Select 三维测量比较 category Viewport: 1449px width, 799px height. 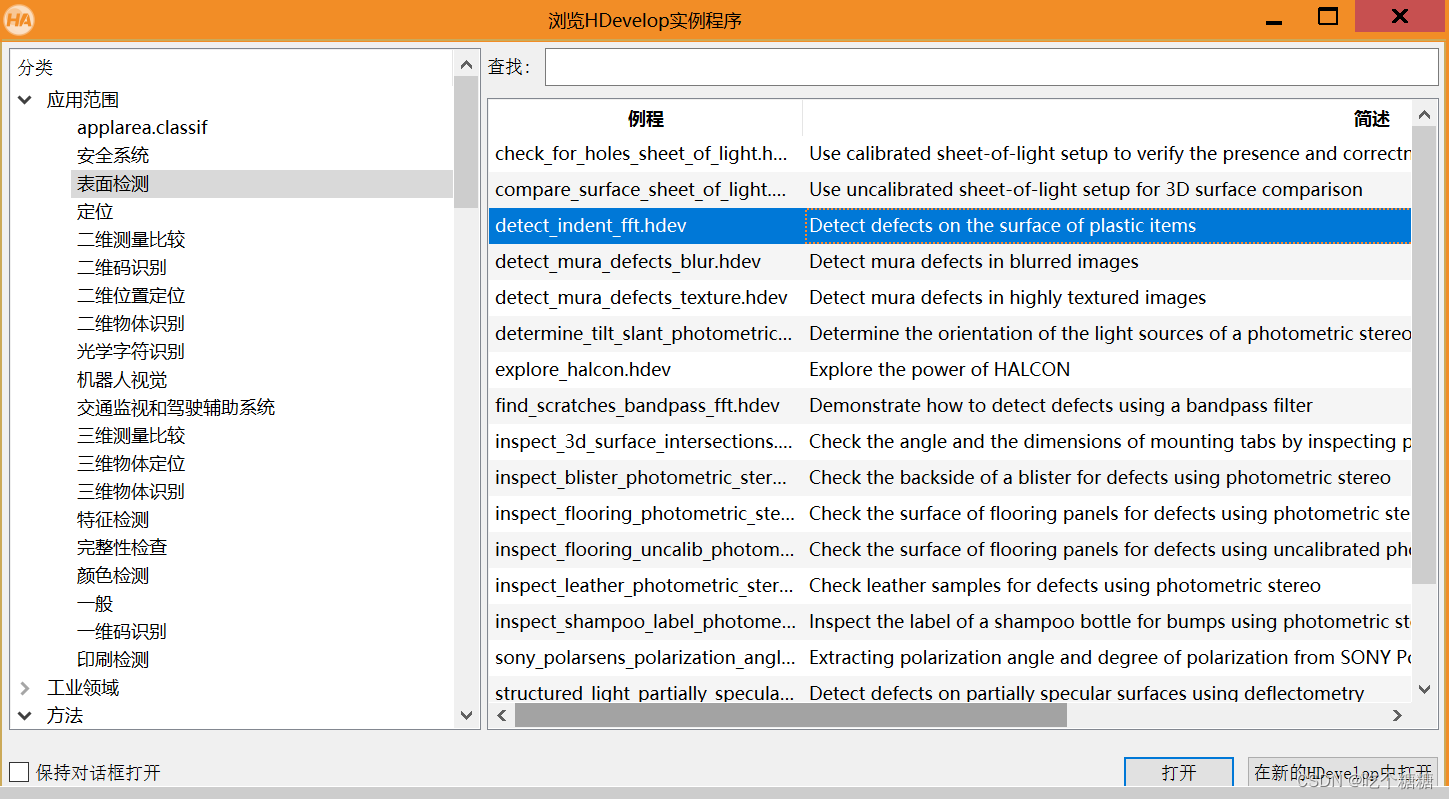131,436
